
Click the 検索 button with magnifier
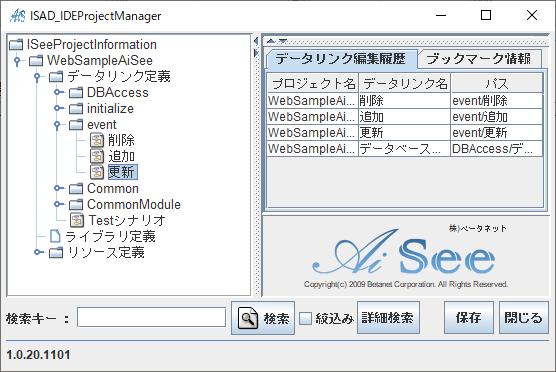pos(263,318)
